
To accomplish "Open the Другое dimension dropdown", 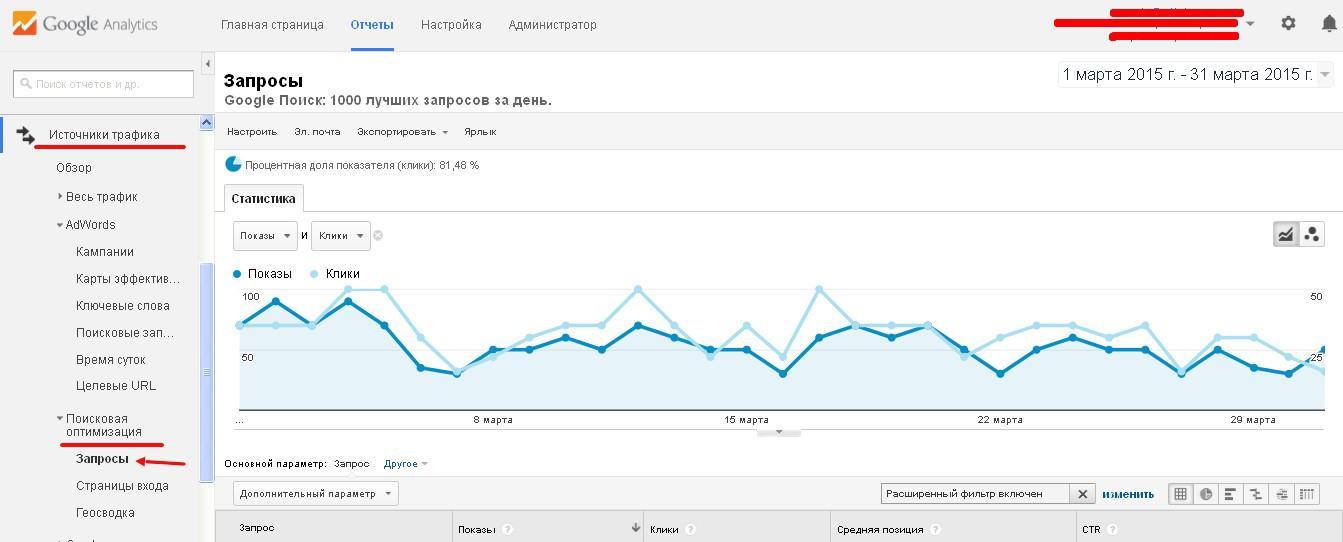I will point(405,464).
